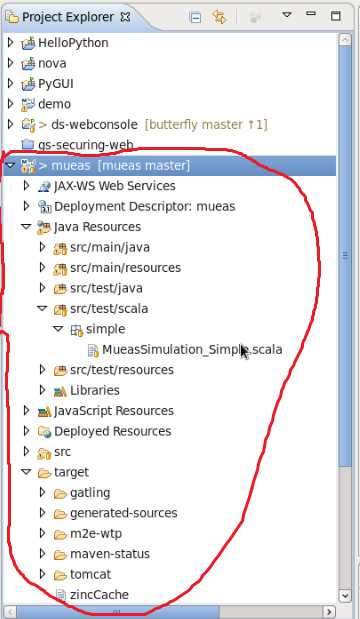Click the MueasSimulation_Simple.scala file icon
This screenshot has height=619, width=360.
(93, 350)
